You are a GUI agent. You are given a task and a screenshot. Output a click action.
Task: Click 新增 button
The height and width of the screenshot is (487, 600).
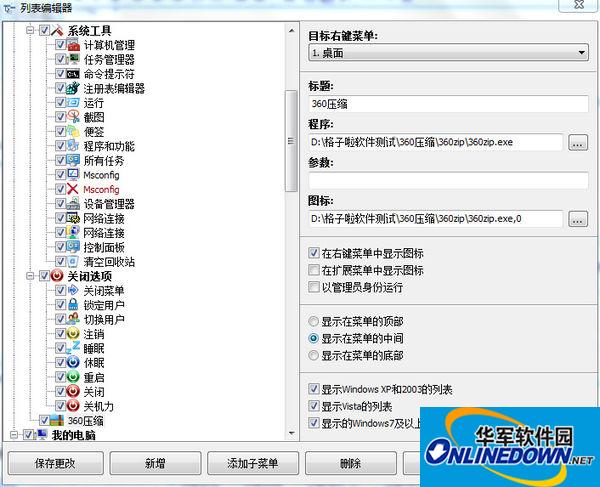[x=155, y=463]
